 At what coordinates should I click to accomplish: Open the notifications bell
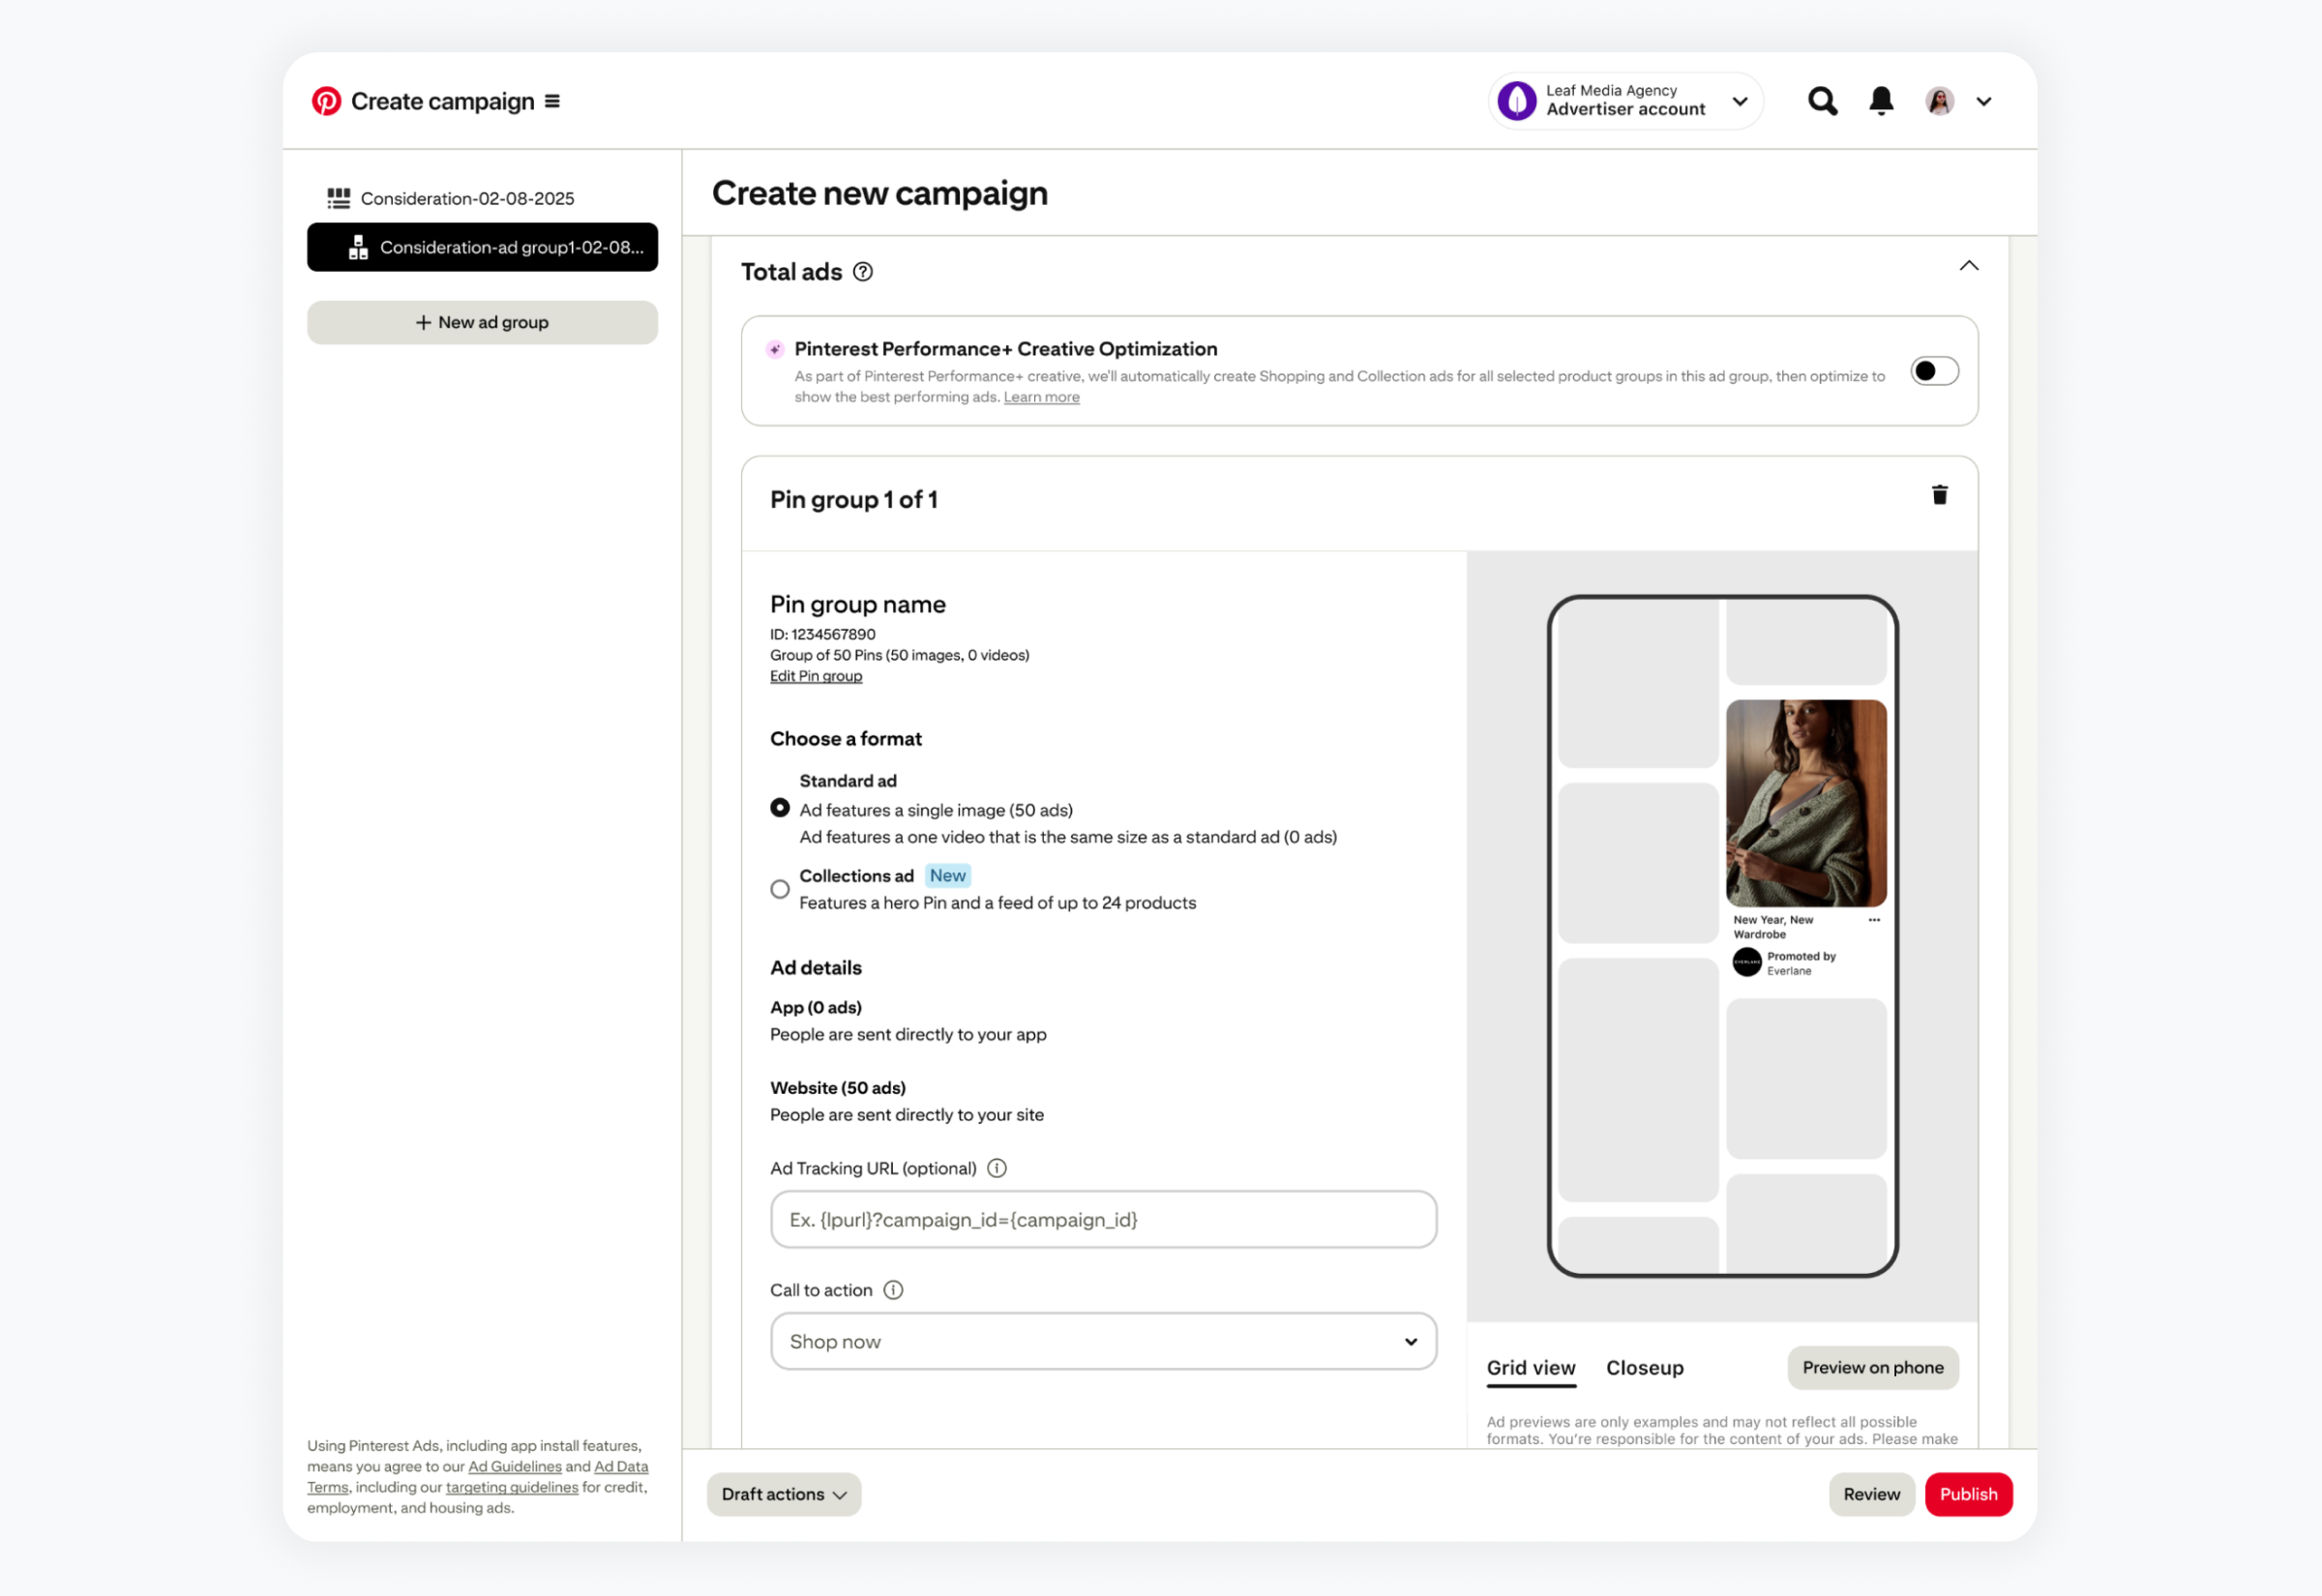coord(1881,101)
